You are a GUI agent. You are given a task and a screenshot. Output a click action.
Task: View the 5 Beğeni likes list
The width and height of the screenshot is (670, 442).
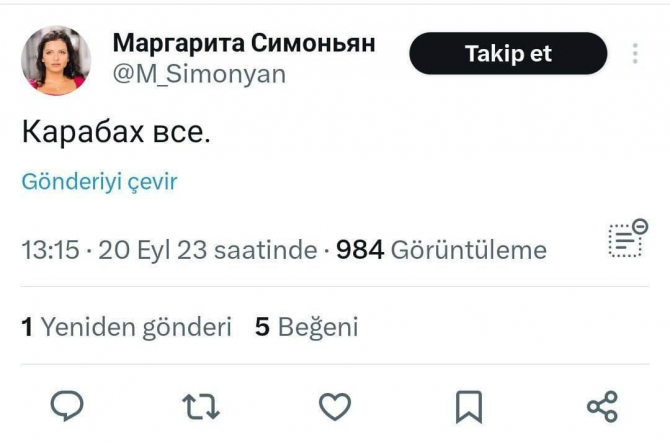coord(306,327)
